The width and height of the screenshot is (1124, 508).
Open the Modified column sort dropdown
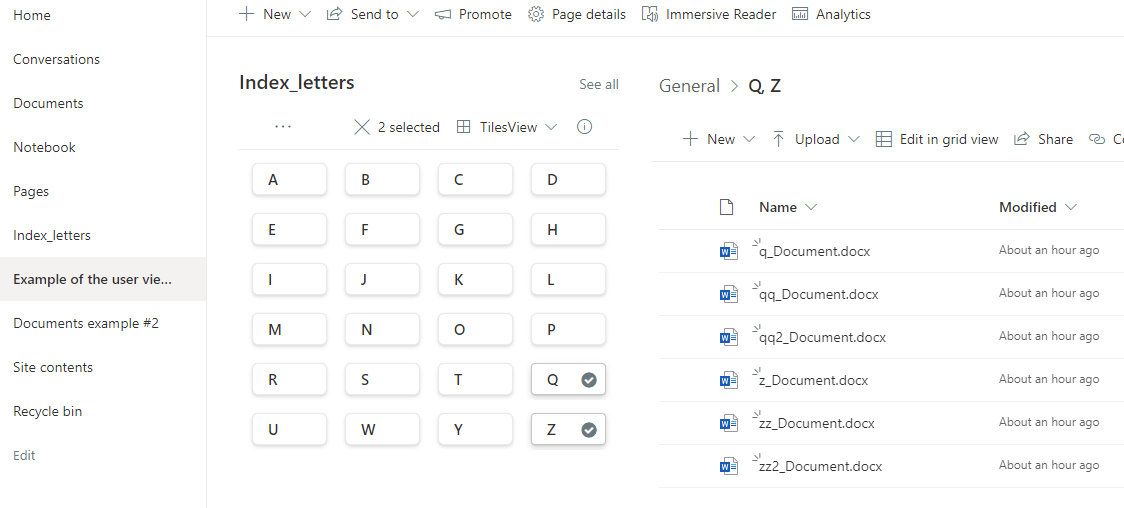(x=1071, y=207)
